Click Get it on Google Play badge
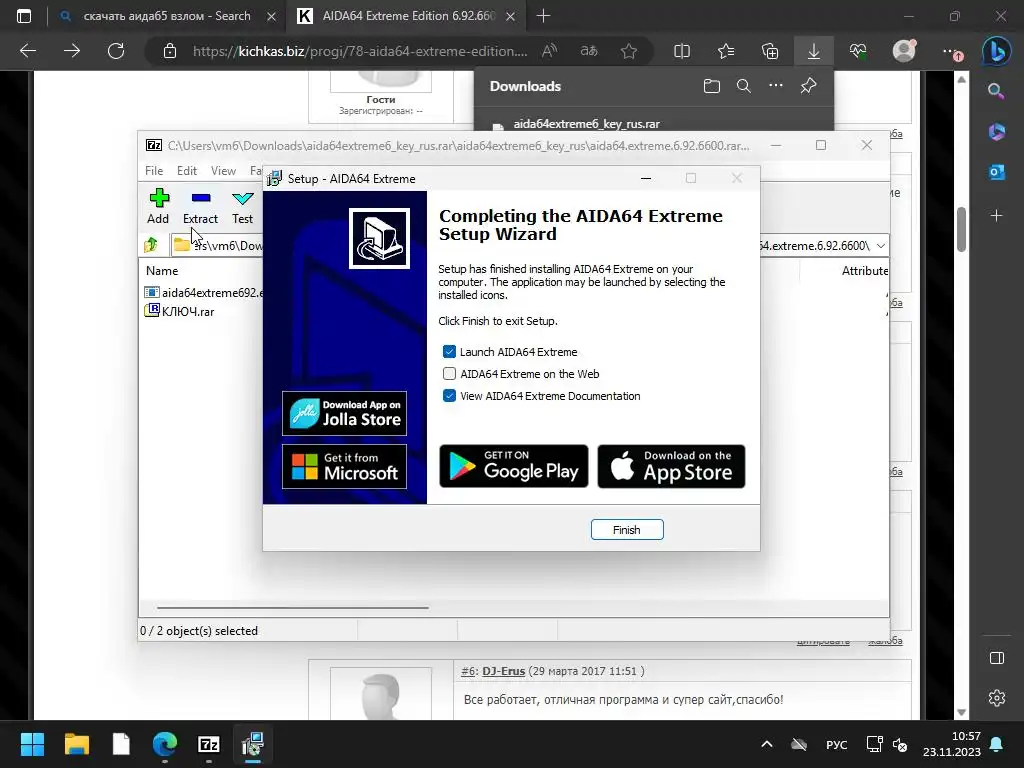Screen dimensions: 1024x768 pyautogui.click(x=514, y=466)
